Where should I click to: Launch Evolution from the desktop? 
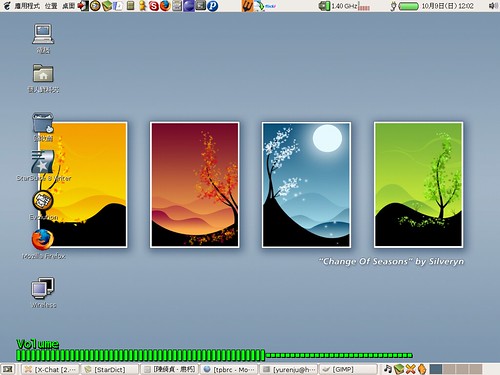click(x=43, y=206)
